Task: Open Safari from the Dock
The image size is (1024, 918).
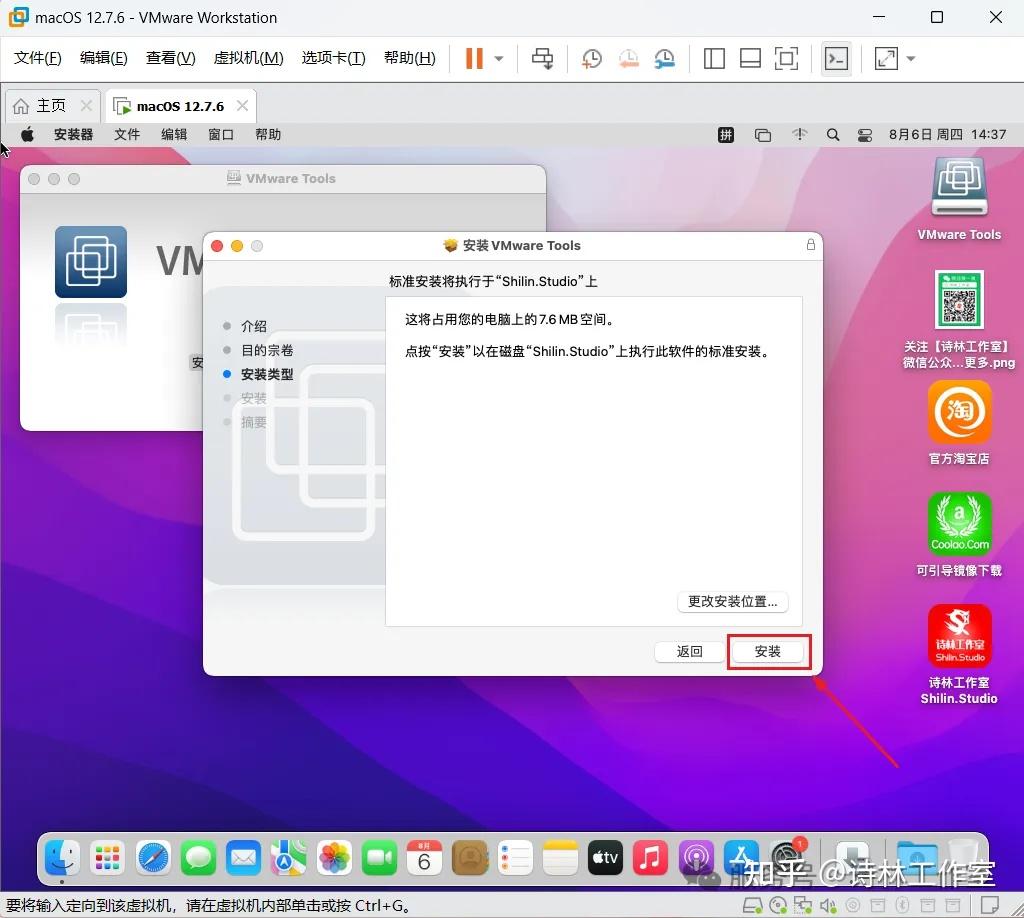Action: click(153, 857)
